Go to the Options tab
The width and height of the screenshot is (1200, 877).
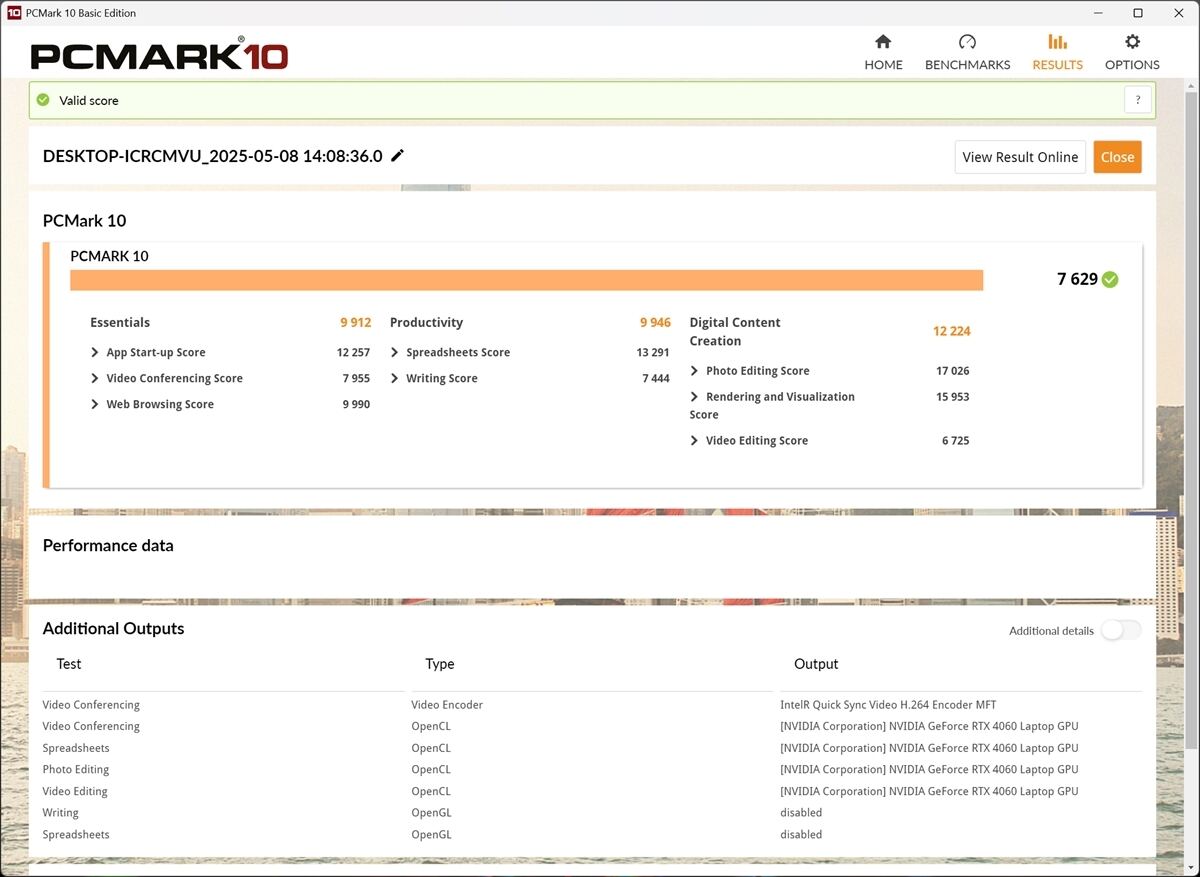pyautogui.click(x=1132, y=53)
